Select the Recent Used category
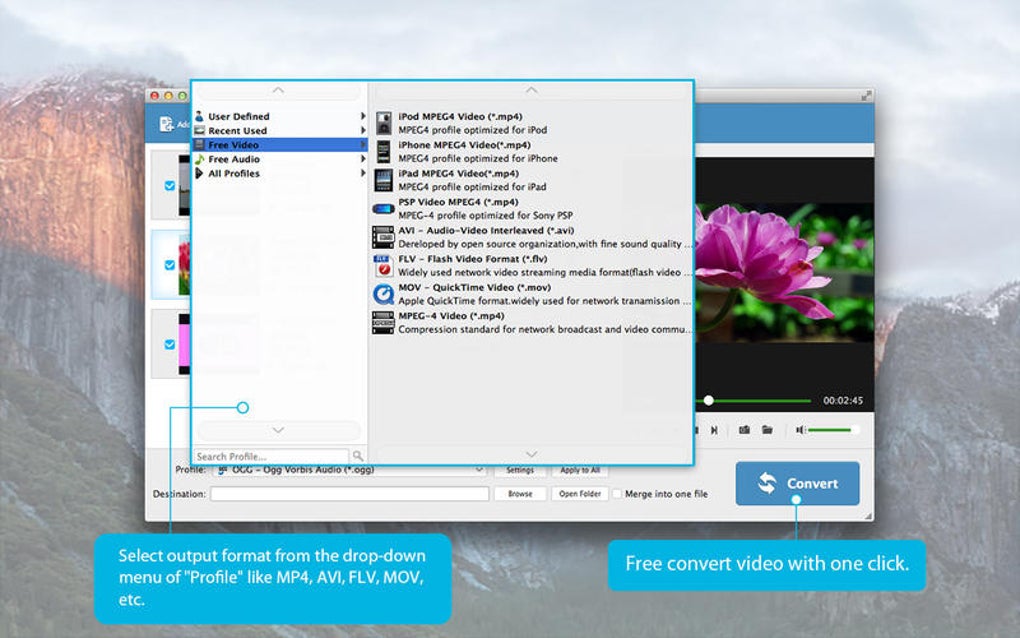The image size is (1020, 638). pyautogui.click(x=280, y=130)
